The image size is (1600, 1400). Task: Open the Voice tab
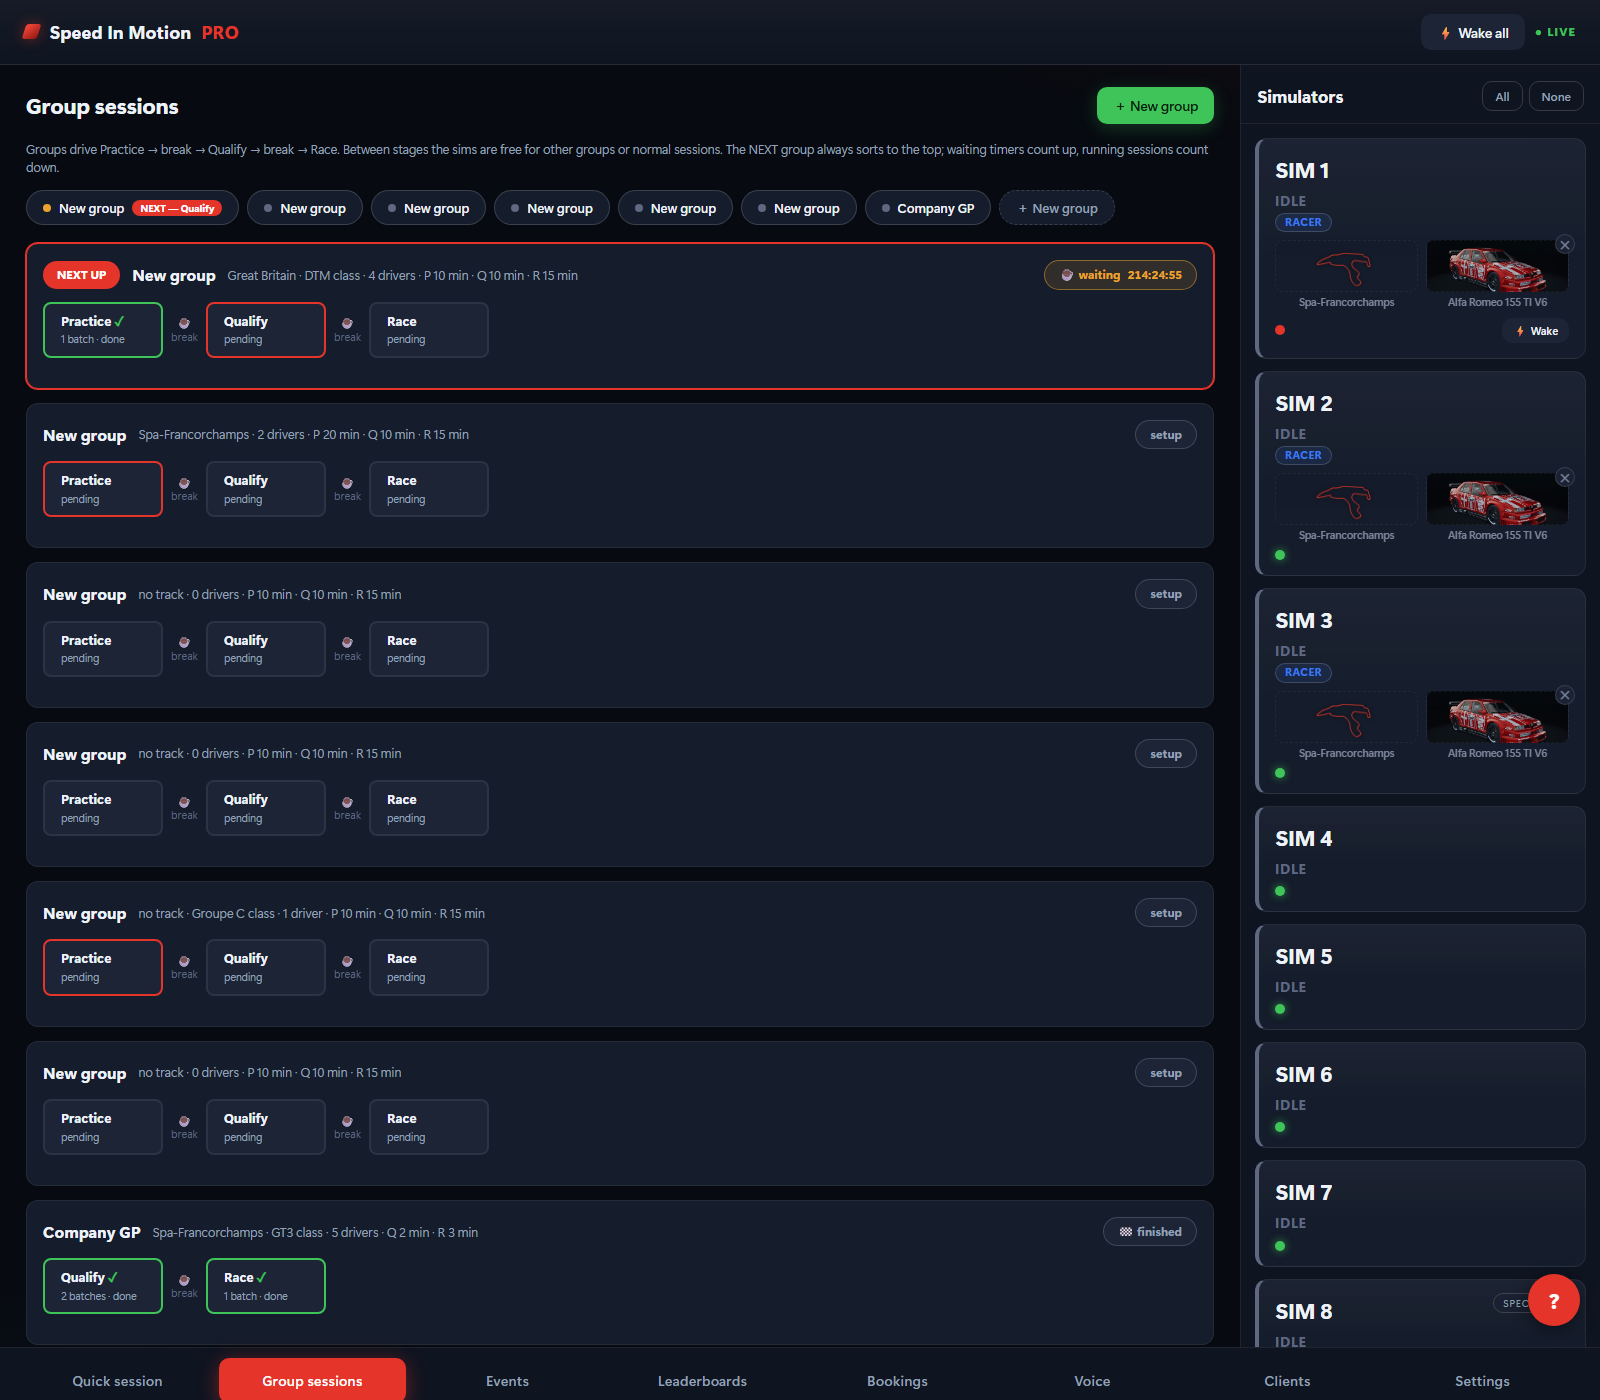[1092, 1381]
